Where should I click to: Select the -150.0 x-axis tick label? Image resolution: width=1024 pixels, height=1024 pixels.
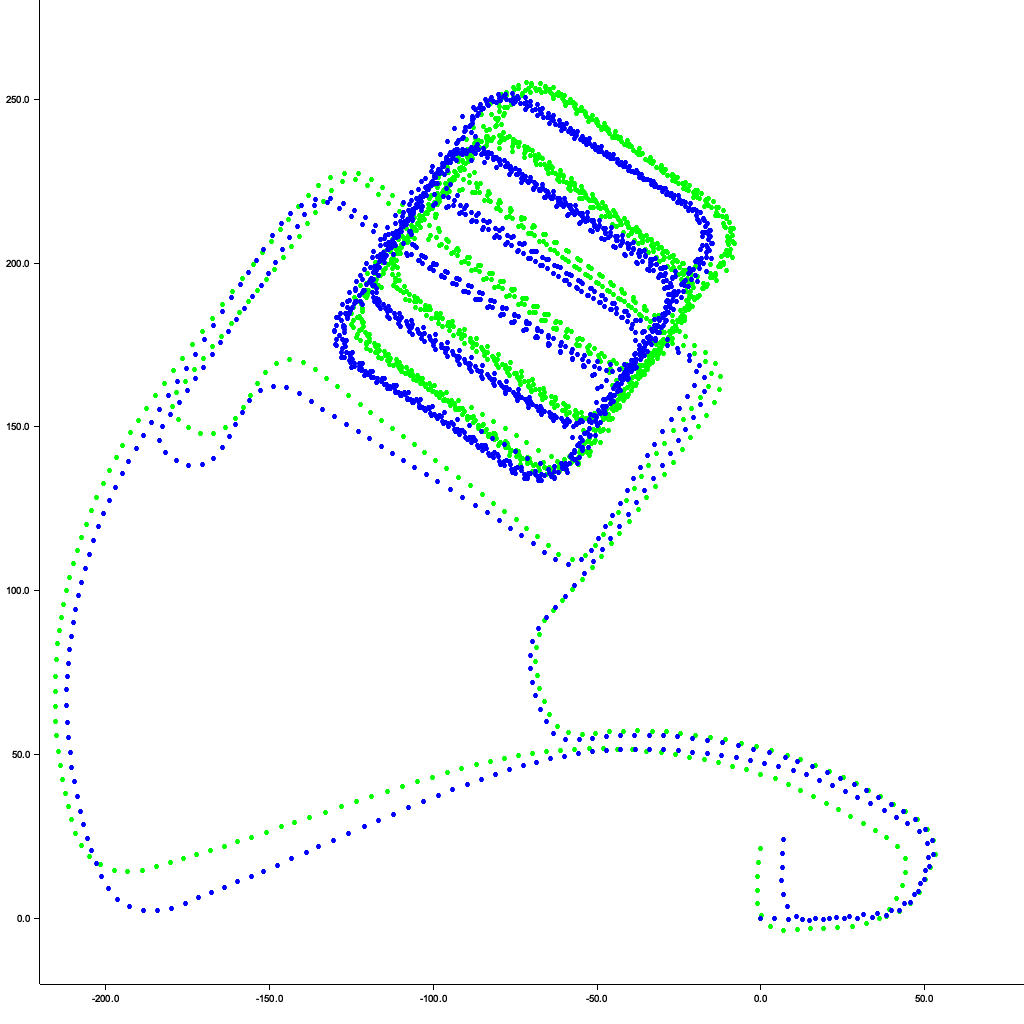tap(269, 998)
